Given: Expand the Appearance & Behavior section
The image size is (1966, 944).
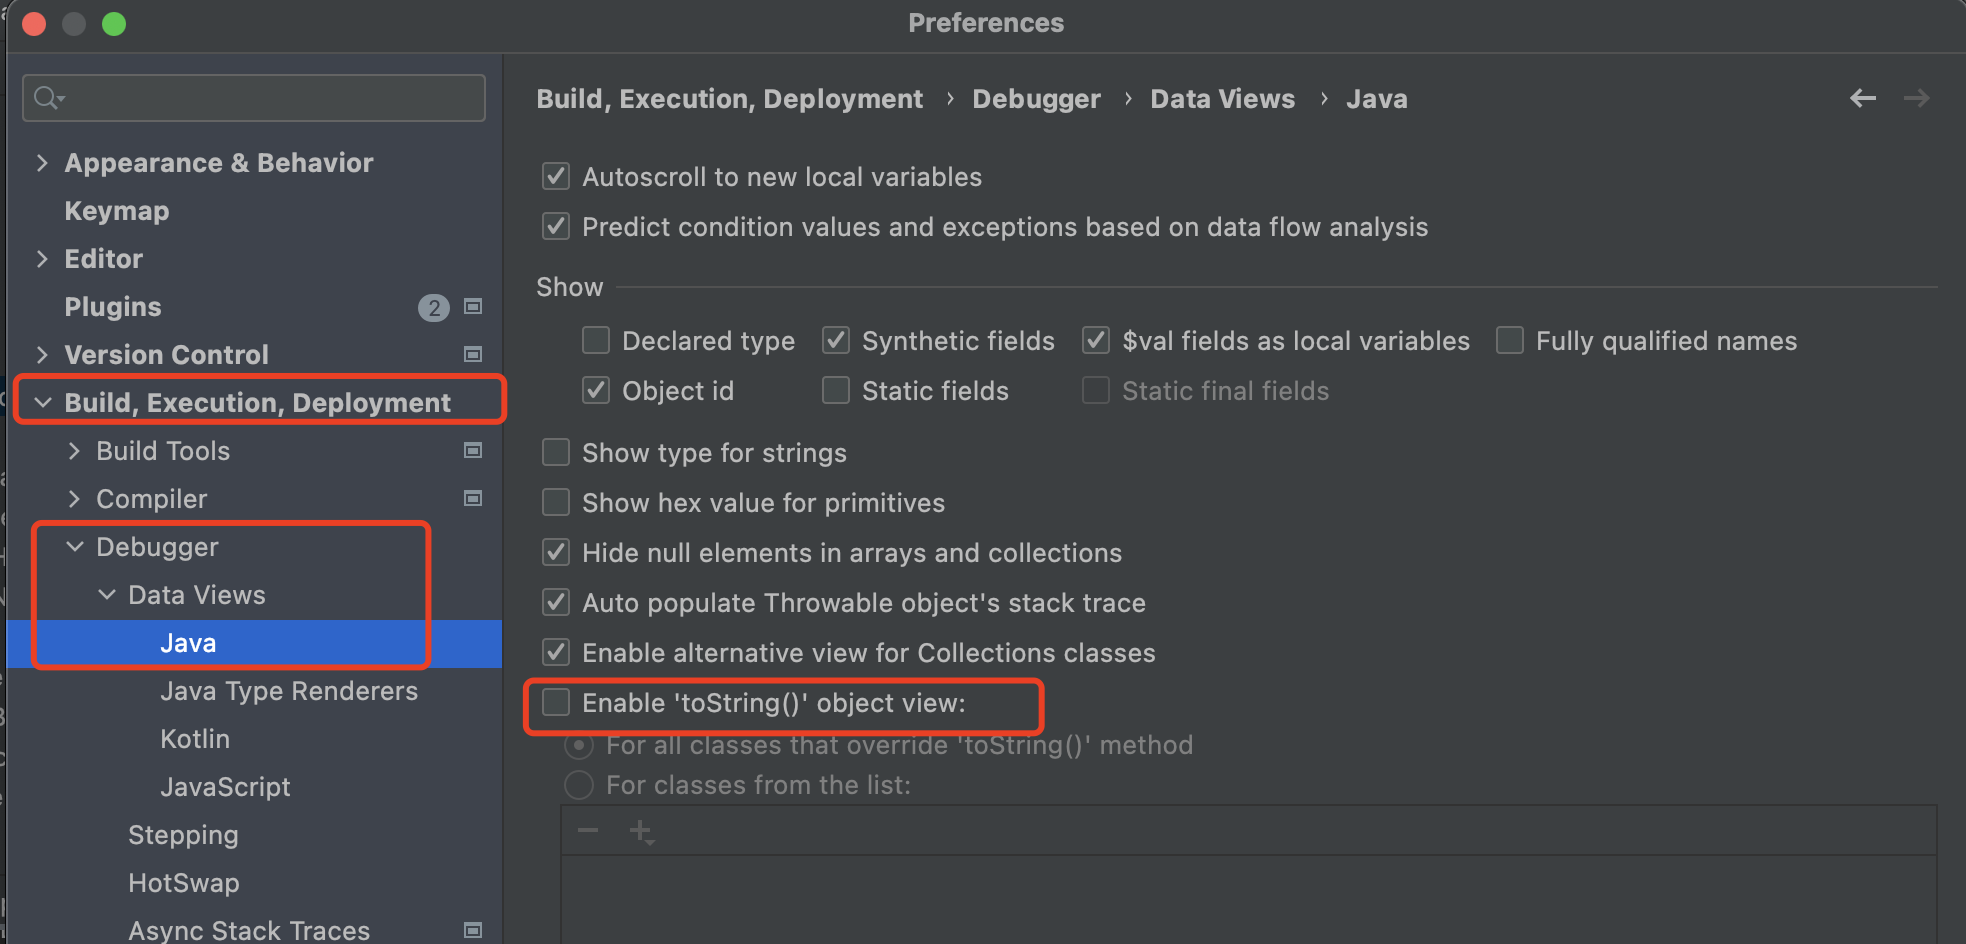Looking at the screenshot, I should click(42, 163).
